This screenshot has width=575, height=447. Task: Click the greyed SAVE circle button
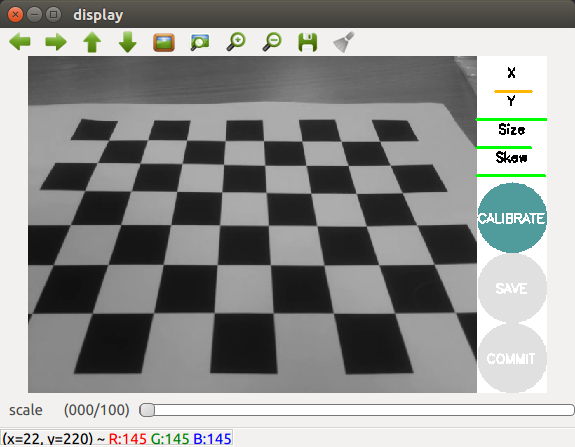(x=512, y=288)
